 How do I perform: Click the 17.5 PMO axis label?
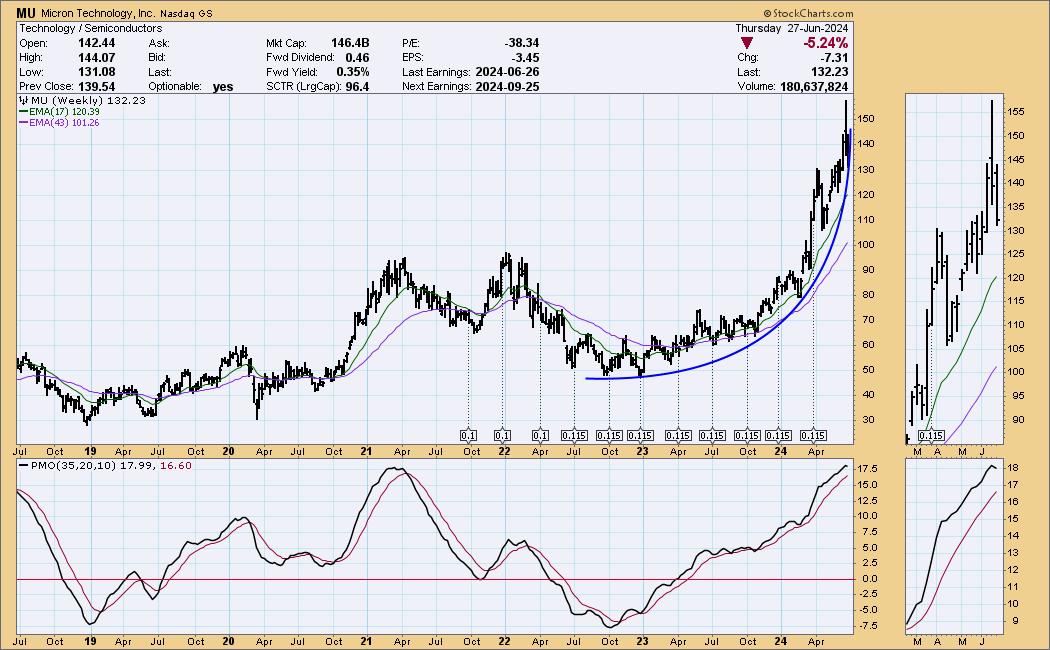point(868,469)
